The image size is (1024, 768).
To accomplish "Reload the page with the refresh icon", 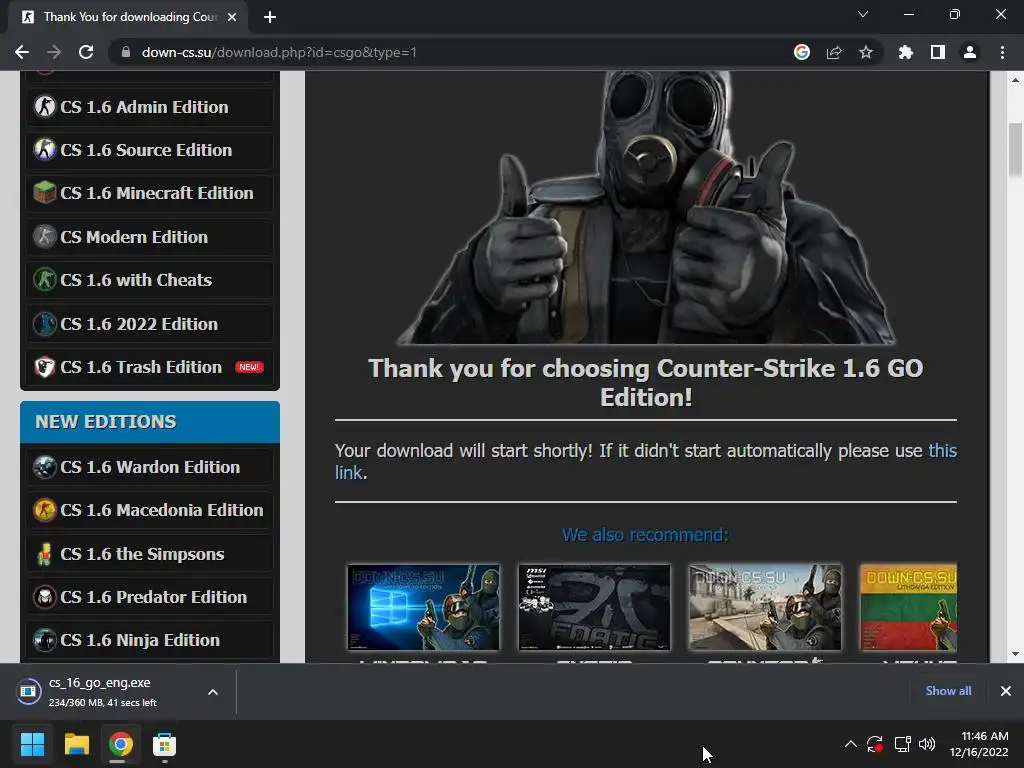I will 86,52.
